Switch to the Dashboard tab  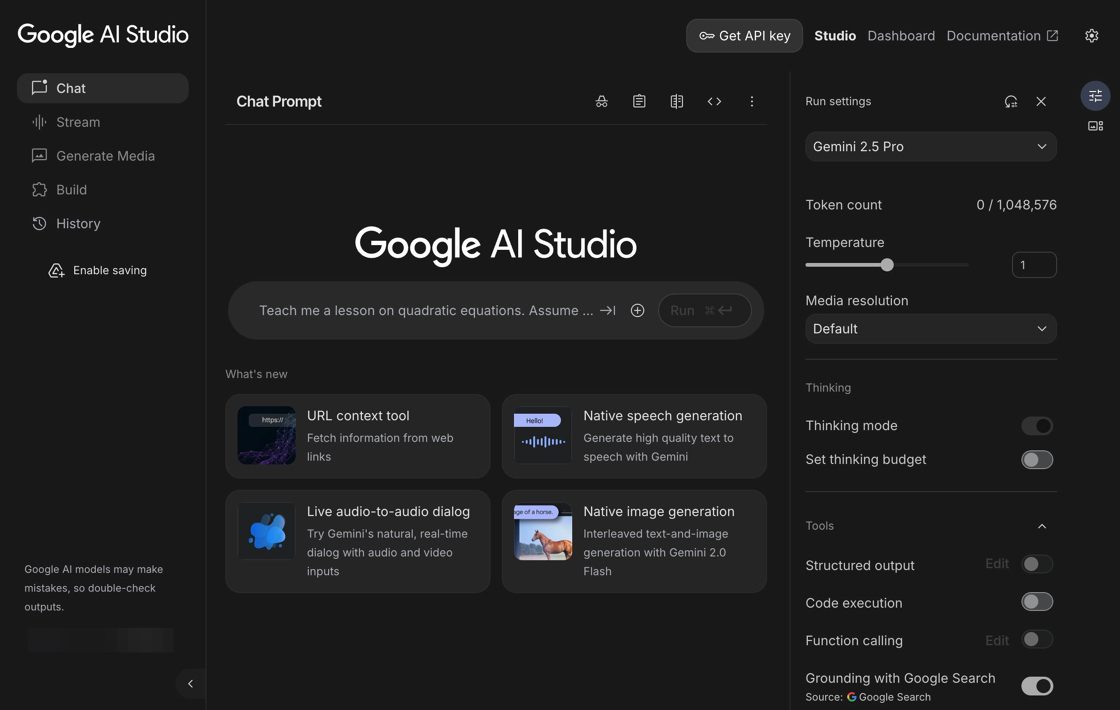pos(901,36)
